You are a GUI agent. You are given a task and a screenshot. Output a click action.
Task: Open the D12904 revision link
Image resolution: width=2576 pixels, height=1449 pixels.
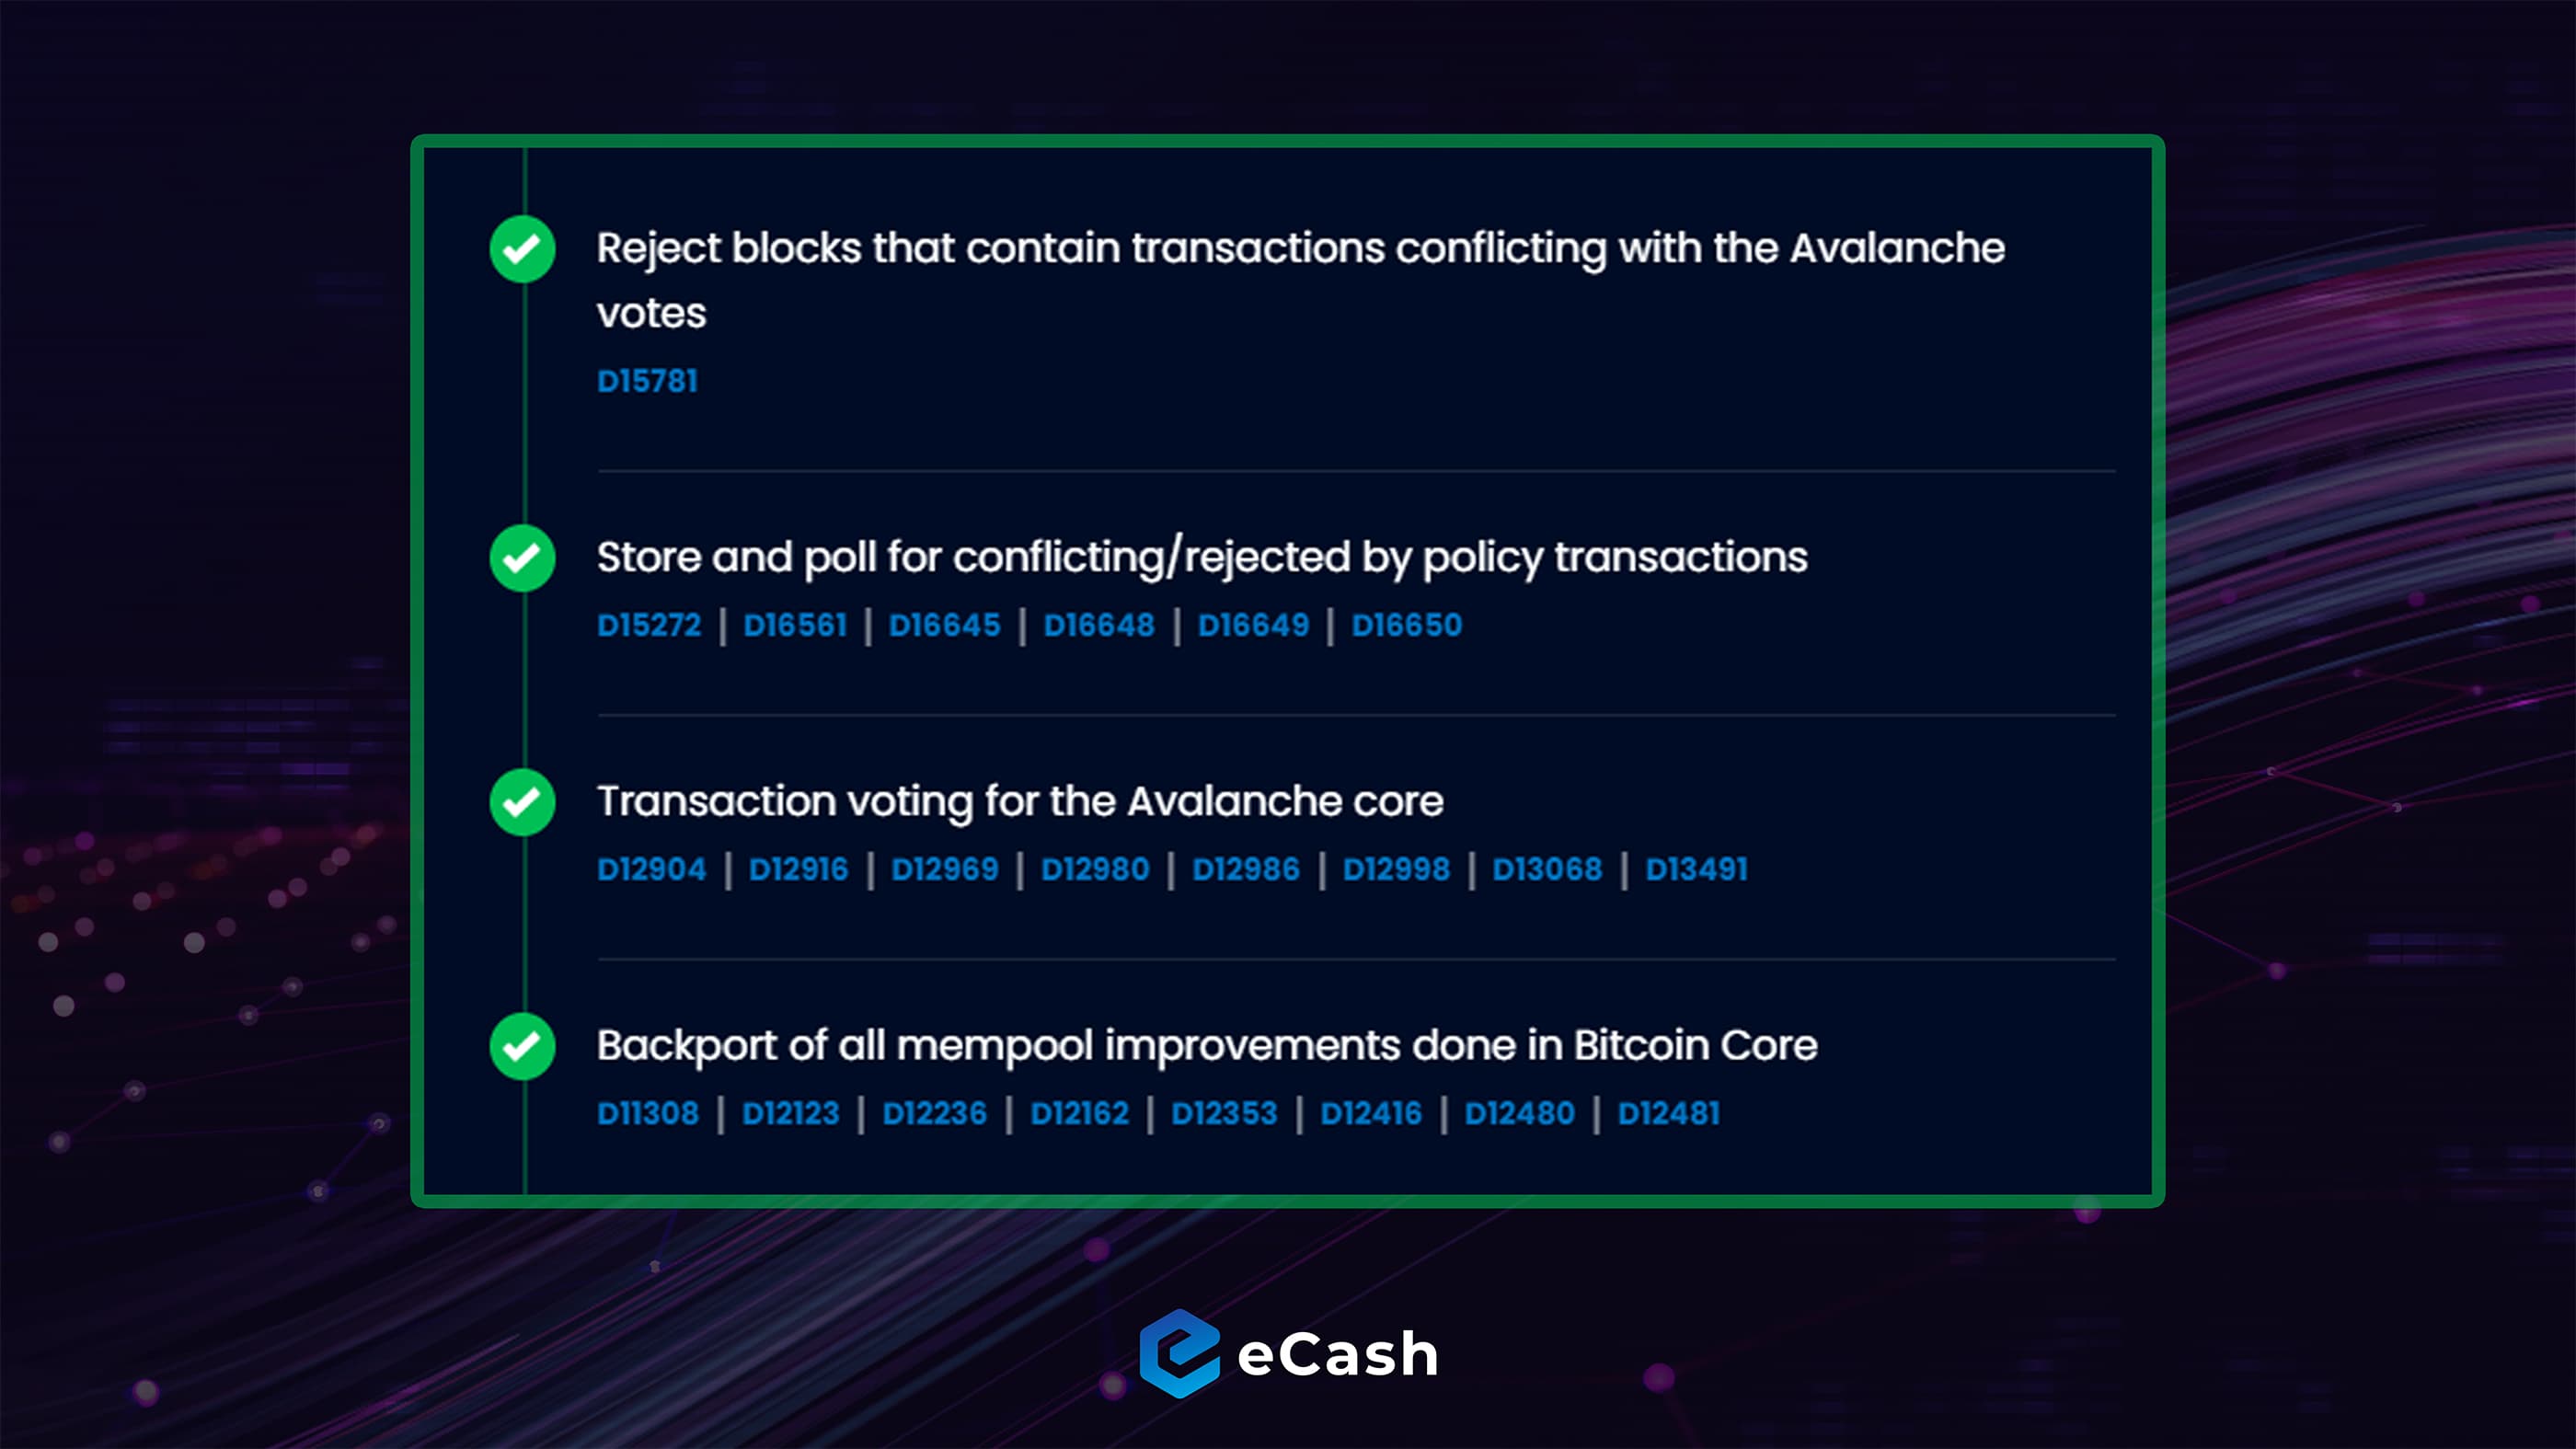point(651,869)
